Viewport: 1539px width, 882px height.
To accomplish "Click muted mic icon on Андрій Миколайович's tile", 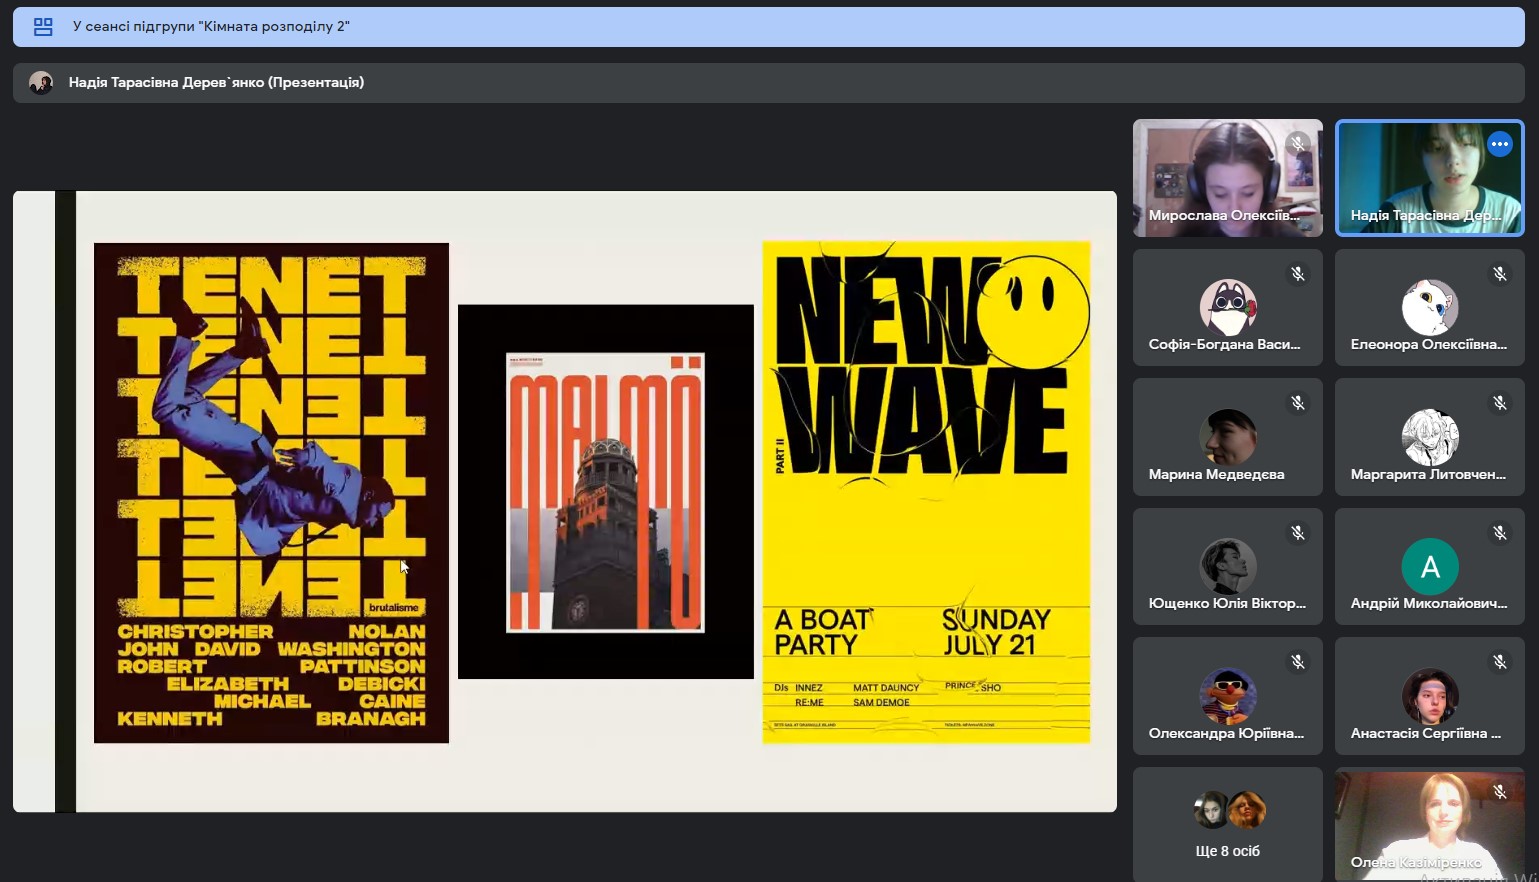I will pyautogui.click(x=1499, y=533).
